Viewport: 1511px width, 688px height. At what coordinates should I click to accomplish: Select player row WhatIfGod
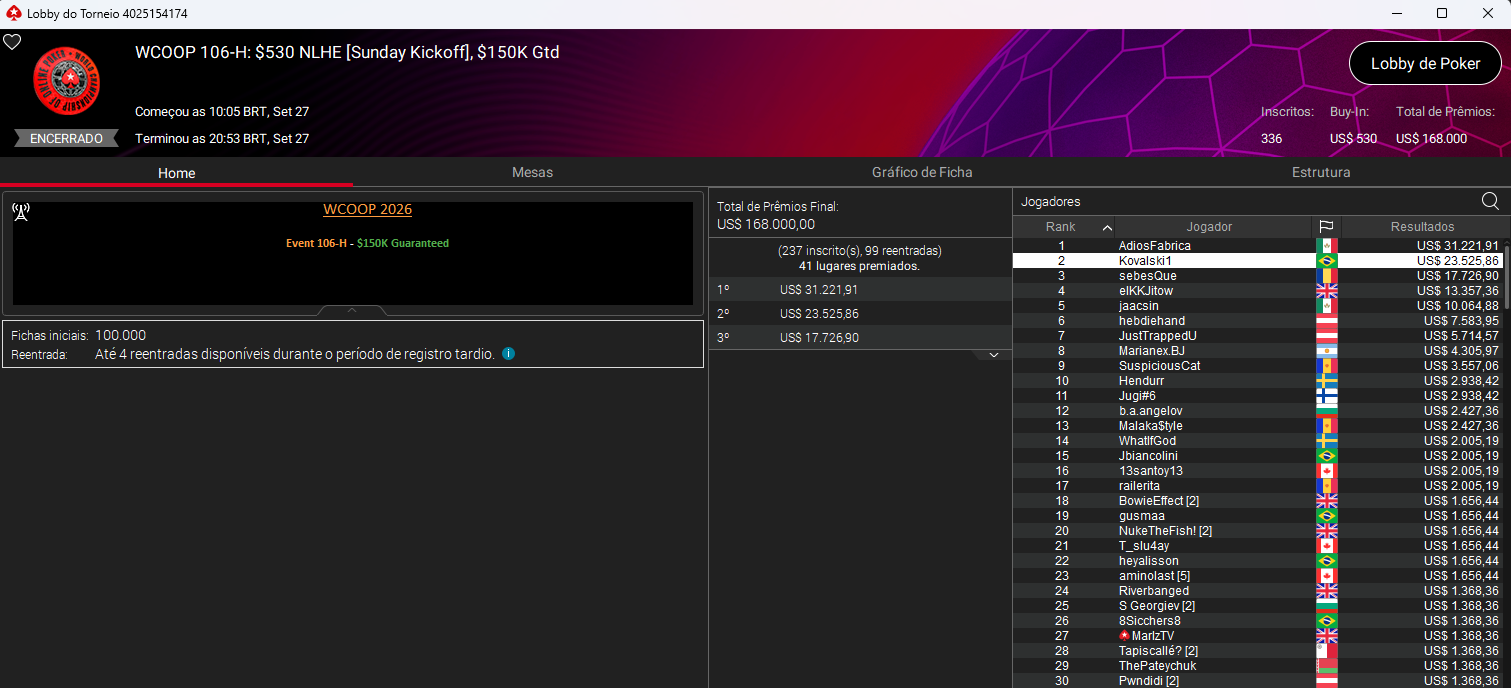1258,441
